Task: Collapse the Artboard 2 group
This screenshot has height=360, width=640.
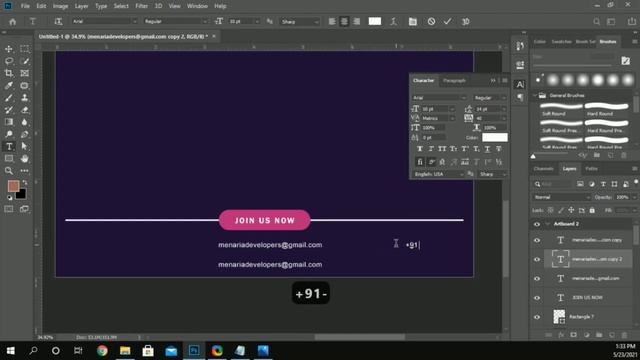Action: click(548, 224)
